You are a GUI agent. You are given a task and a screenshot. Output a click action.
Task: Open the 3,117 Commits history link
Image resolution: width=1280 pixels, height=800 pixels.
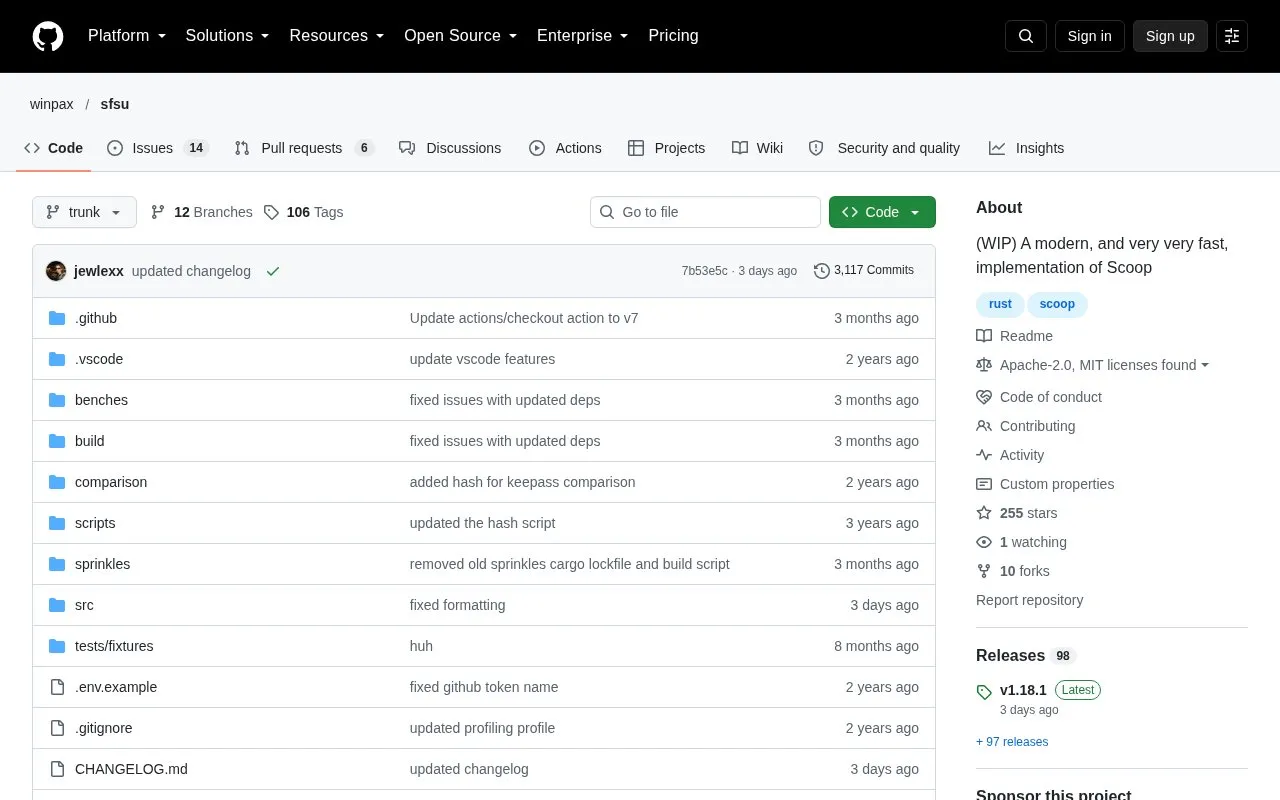click(x=864, y=271)
